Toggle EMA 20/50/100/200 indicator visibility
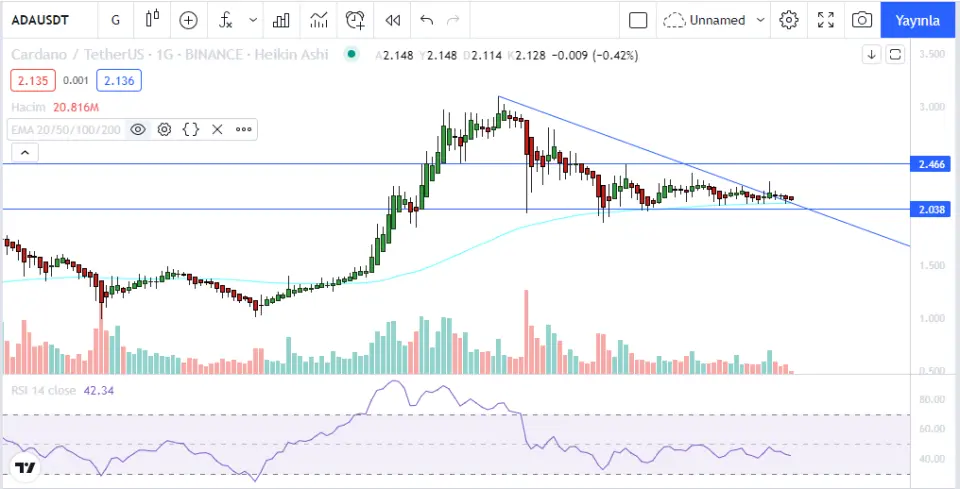This screenshot has height=489, width=960. pyautogui.click(x=138, y=129)
